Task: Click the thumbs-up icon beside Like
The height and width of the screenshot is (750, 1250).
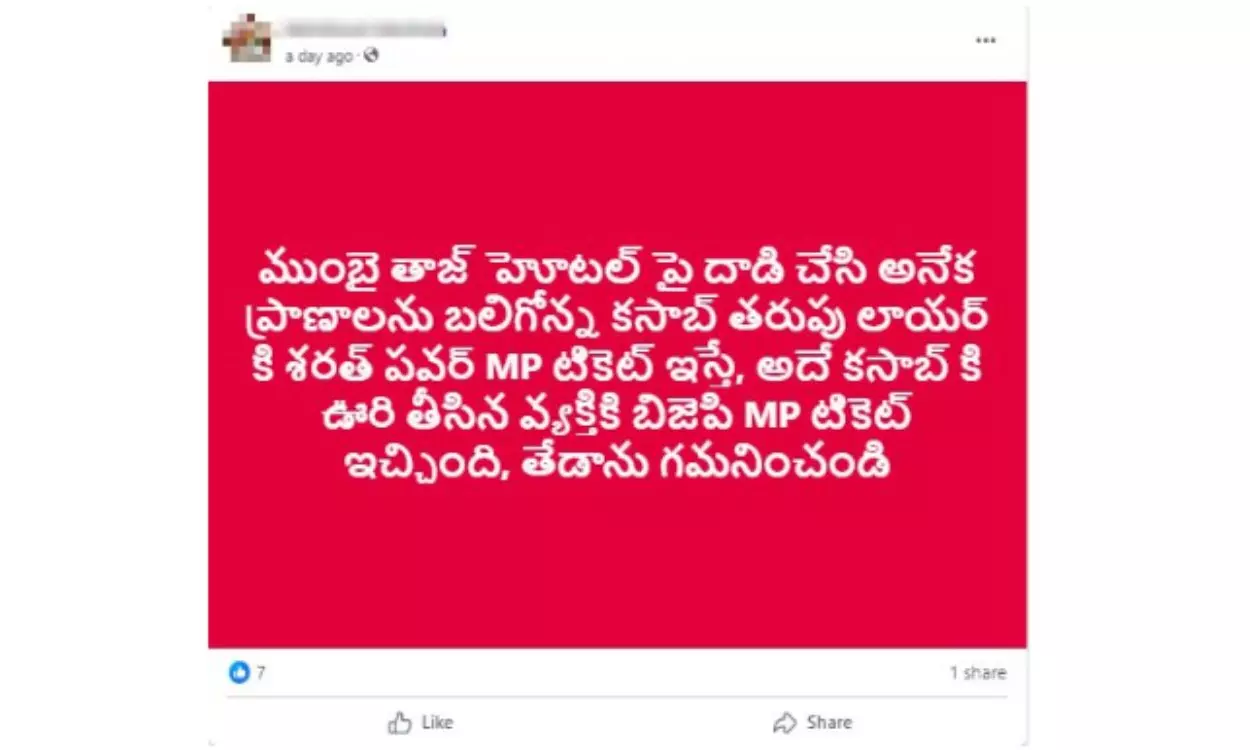Action: 400,722
